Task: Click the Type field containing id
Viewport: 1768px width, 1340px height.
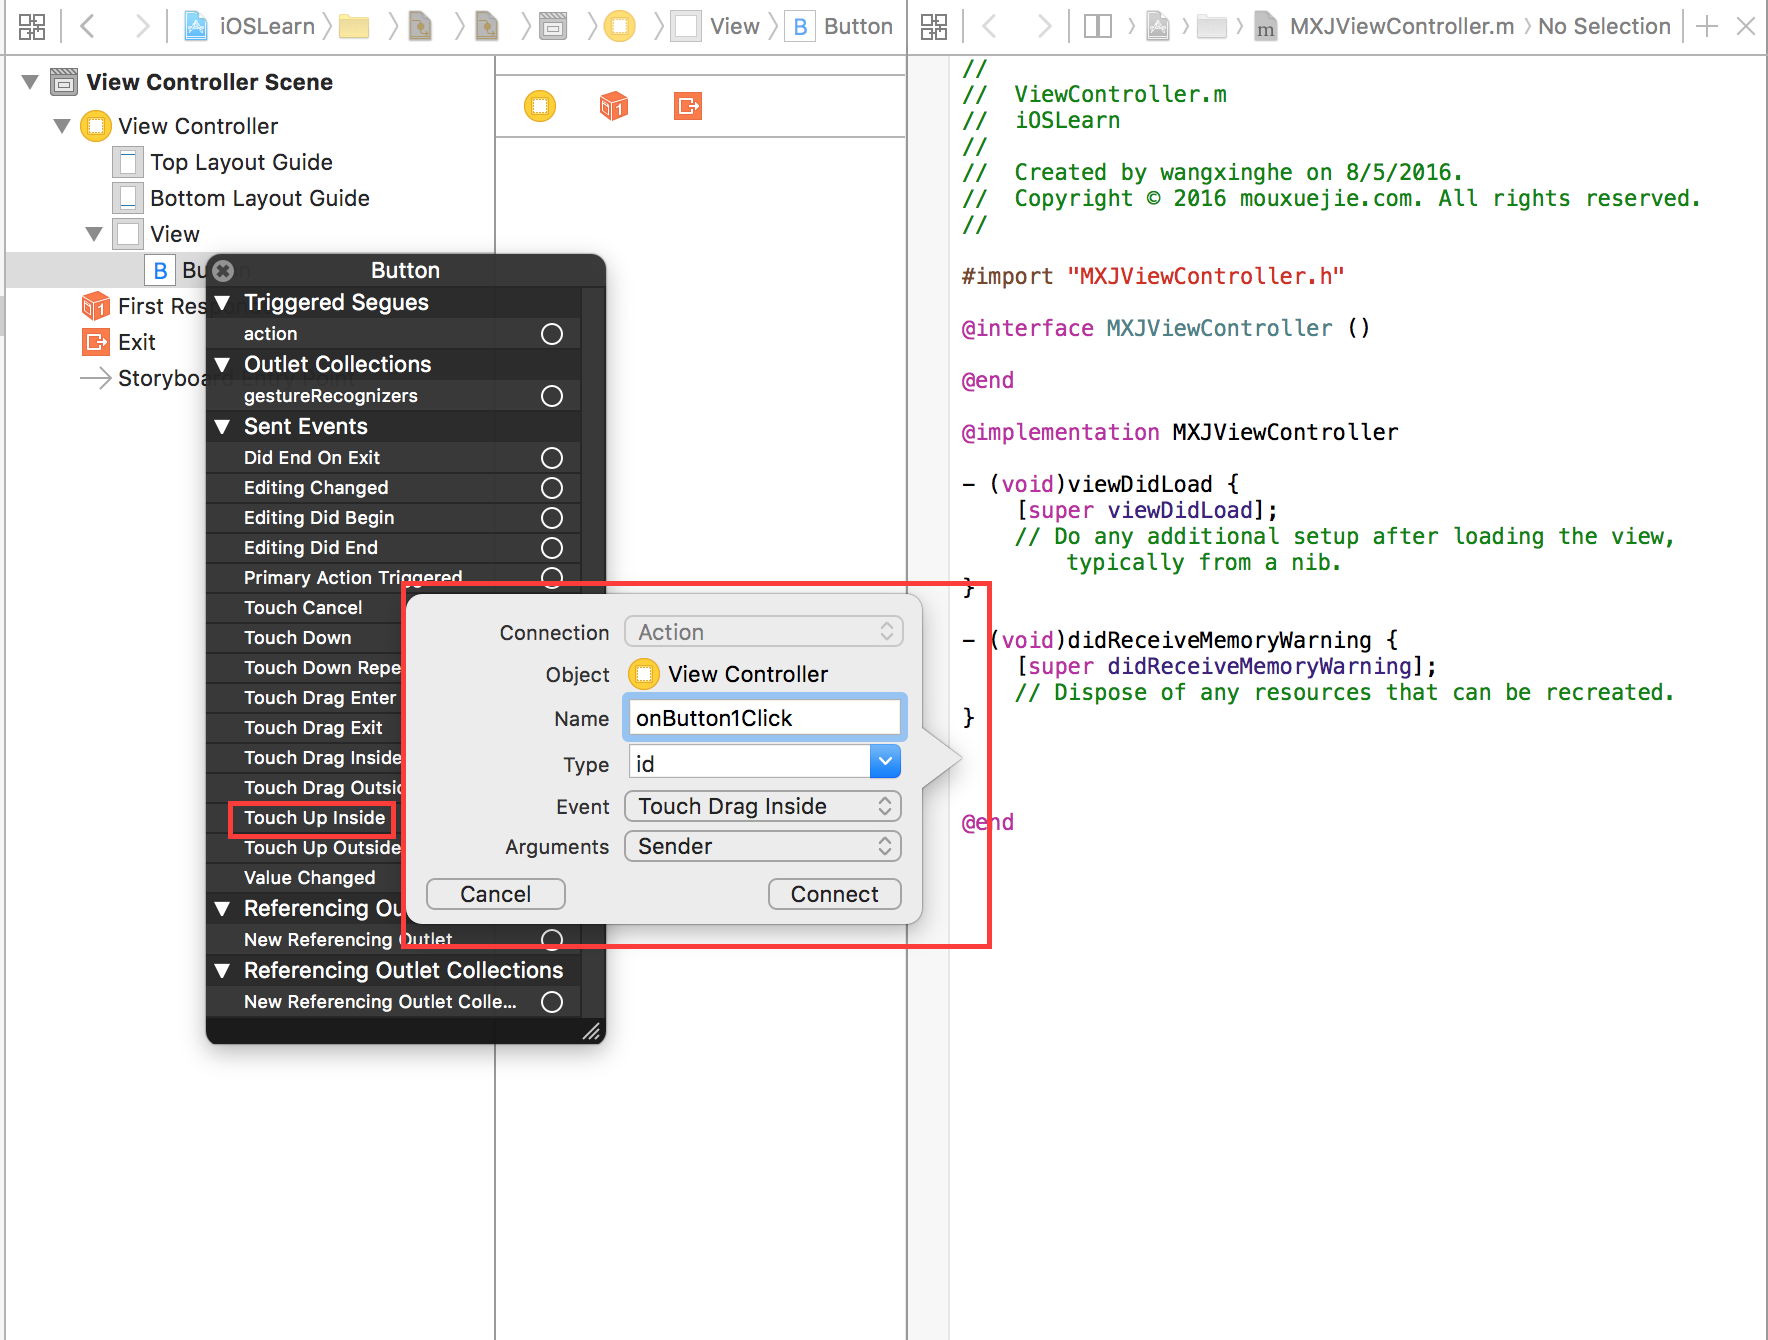Action: pos(750,763)
